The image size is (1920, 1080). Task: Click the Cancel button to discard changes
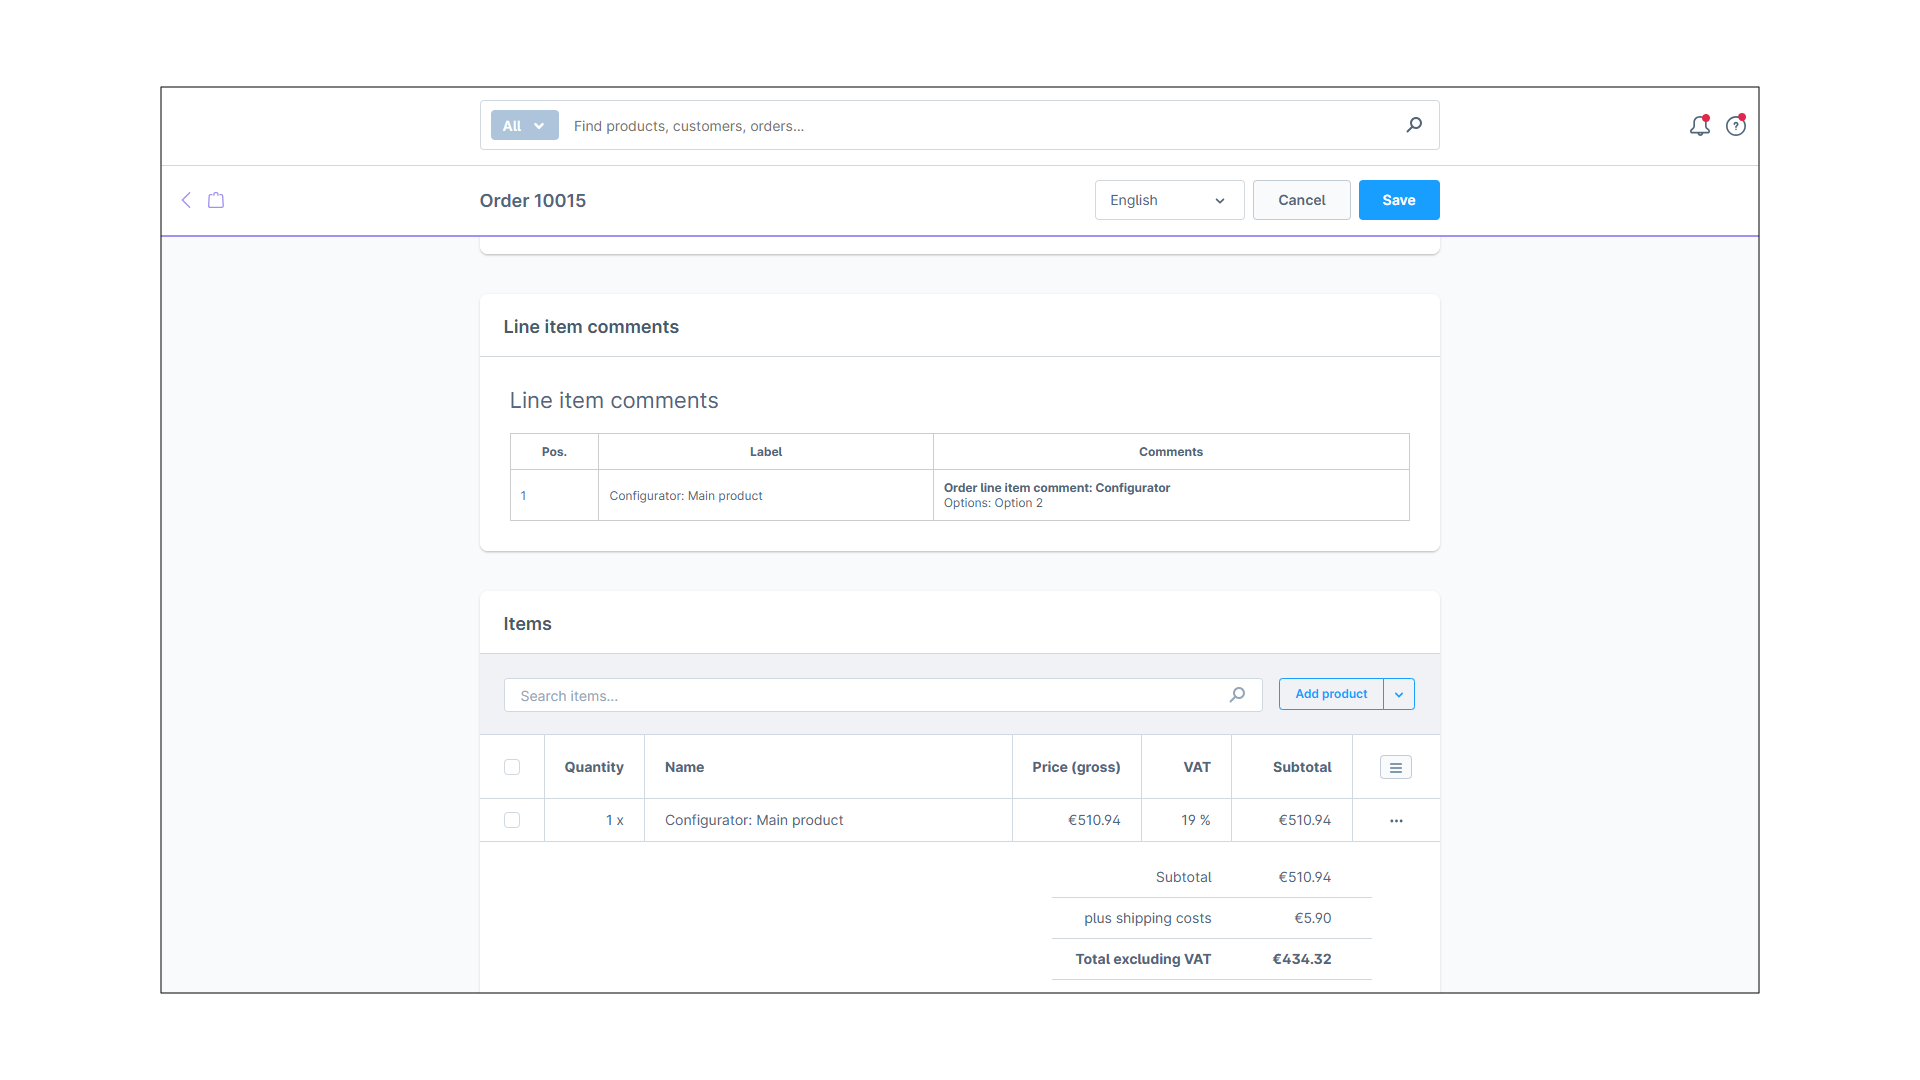click(x=1302, y=199)
